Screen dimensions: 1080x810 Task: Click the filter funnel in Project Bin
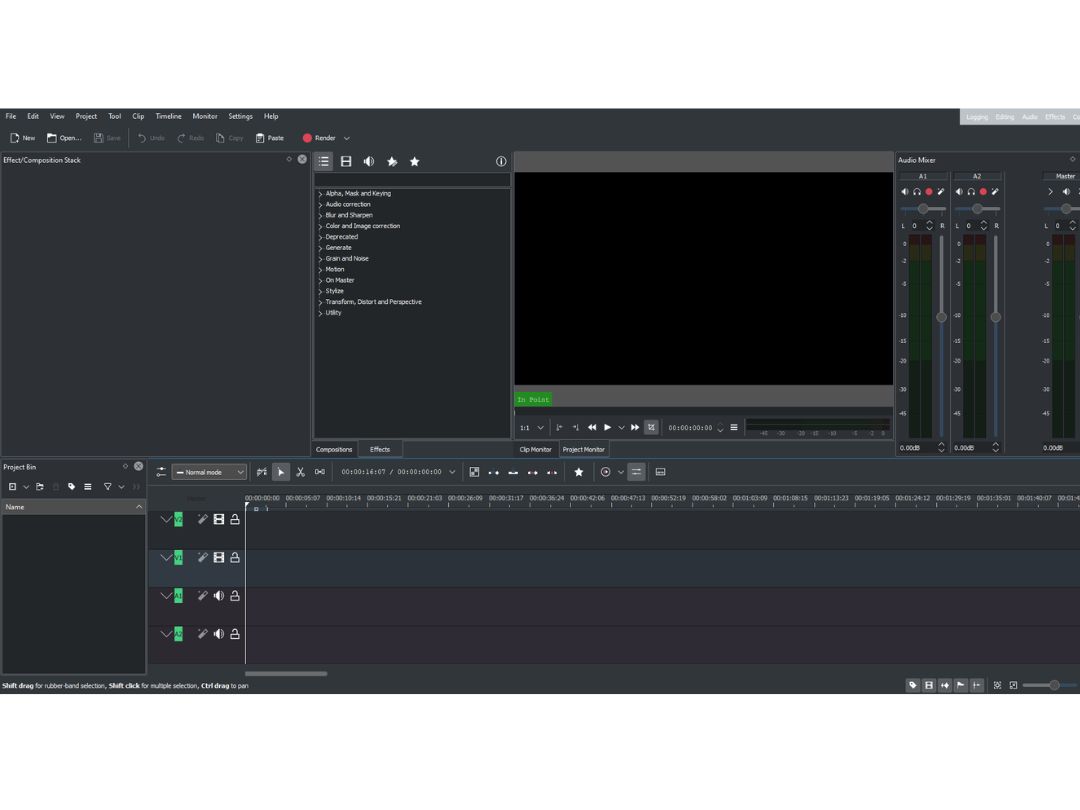(107, 486)
